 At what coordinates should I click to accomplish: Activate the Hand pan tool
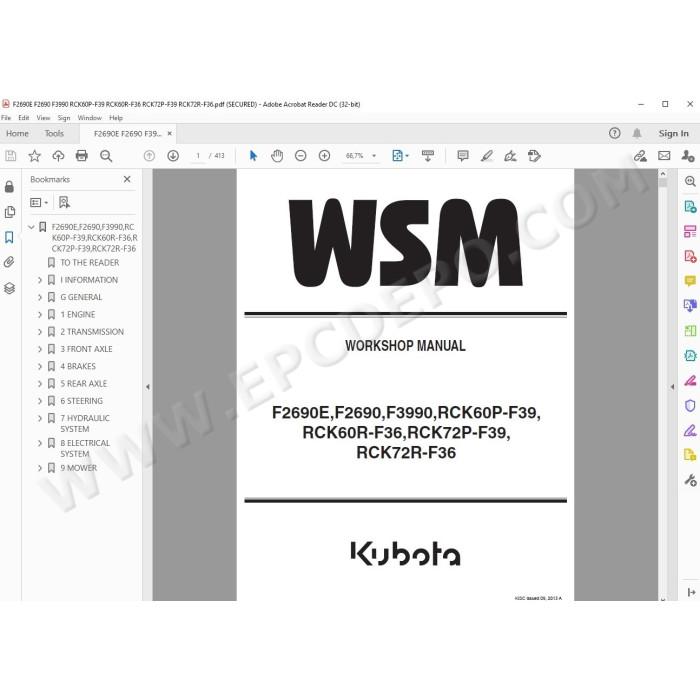[277, 156]
